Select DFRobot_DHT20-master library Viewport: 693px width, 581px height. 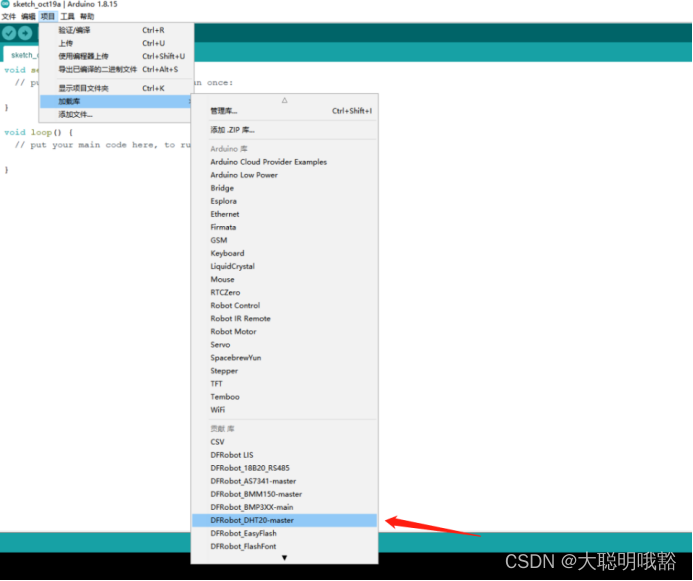point(285,520)
